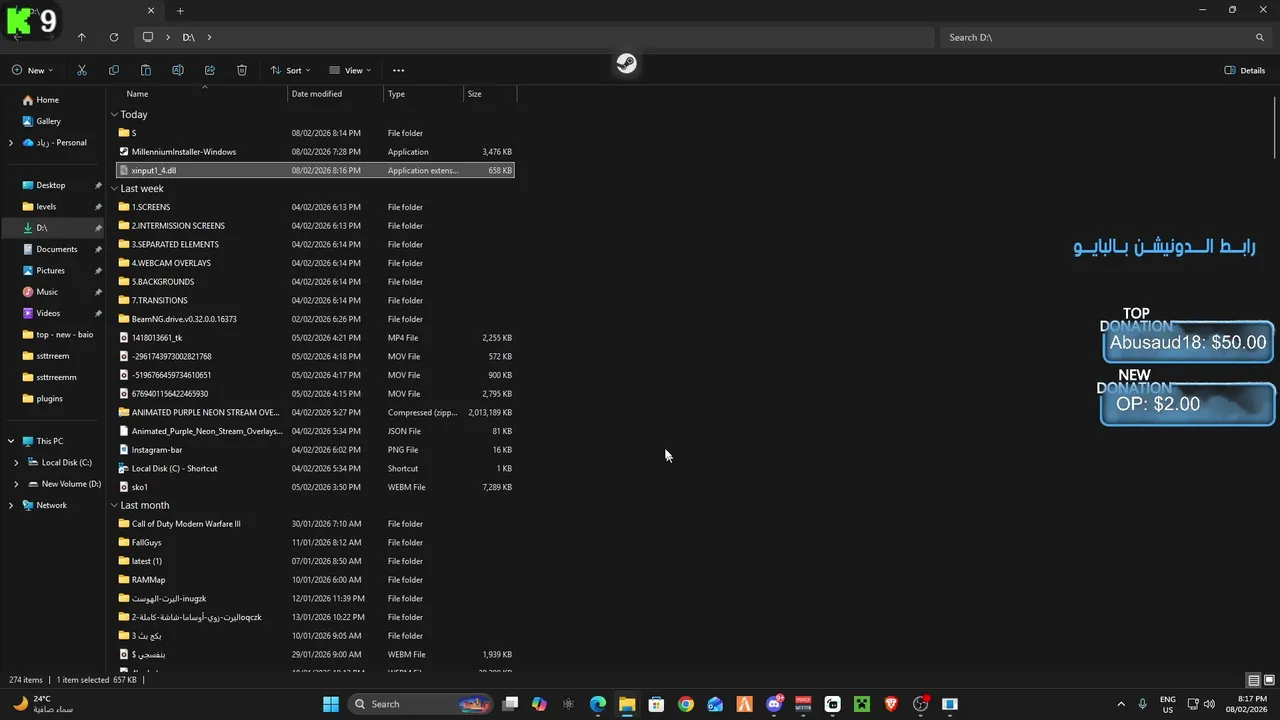
Task: Open the View dropdown menu
Action: coord(350,70)
